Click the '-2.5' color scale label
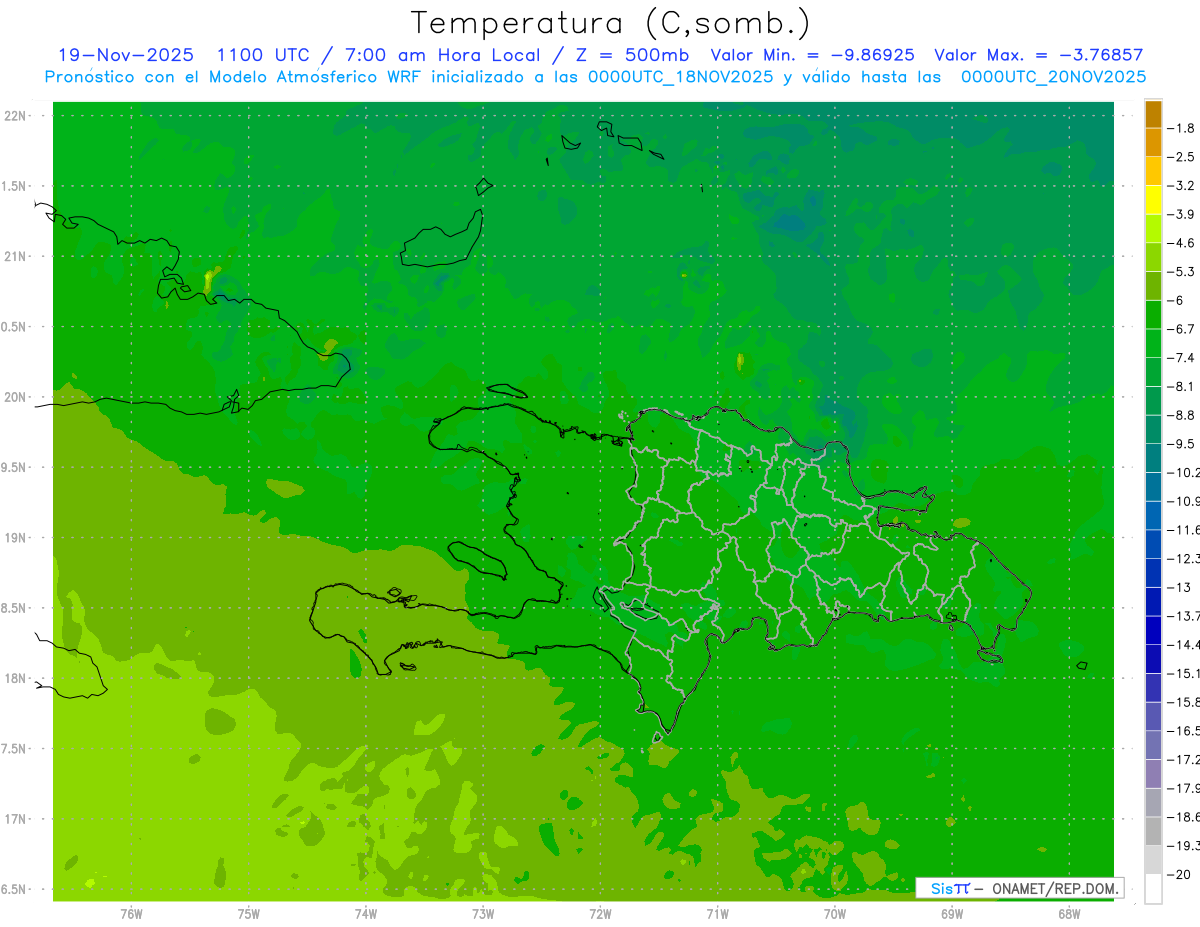The image size is (1200, 927). pos(1181,157)
